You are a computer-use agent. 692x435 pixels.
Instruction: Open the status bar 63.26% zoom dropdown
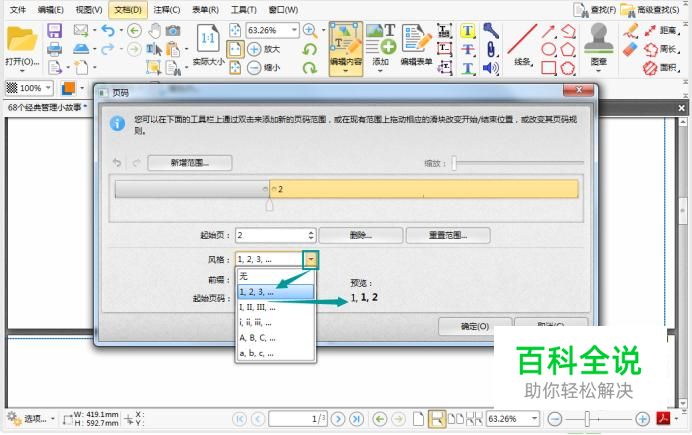534,419
